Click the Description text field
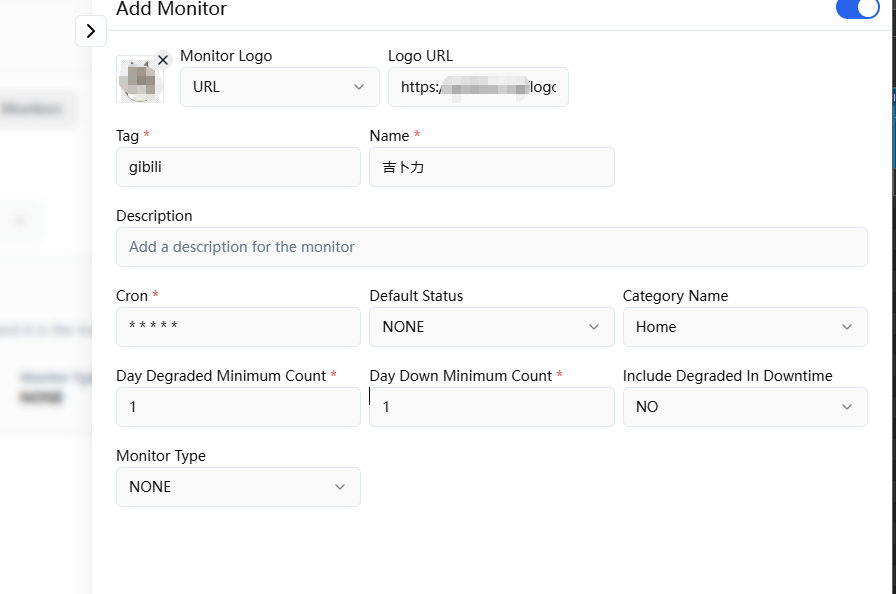Viewport: 896px width, 594px height. coord(492,247)
